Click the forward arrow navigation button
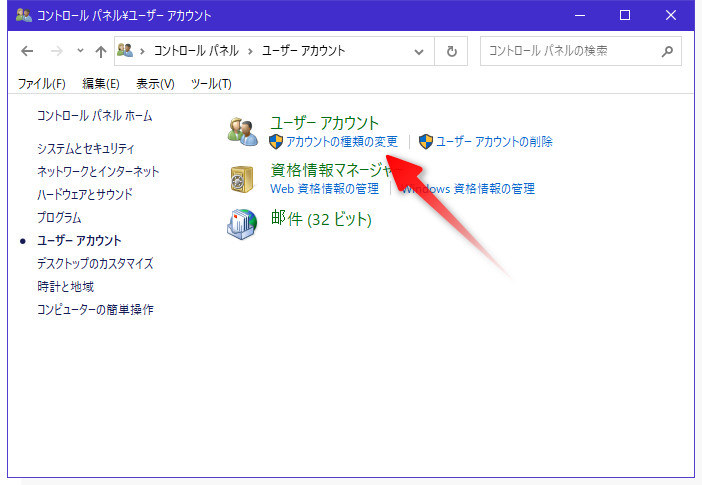702x485 pixels. (x=56, y=51)
